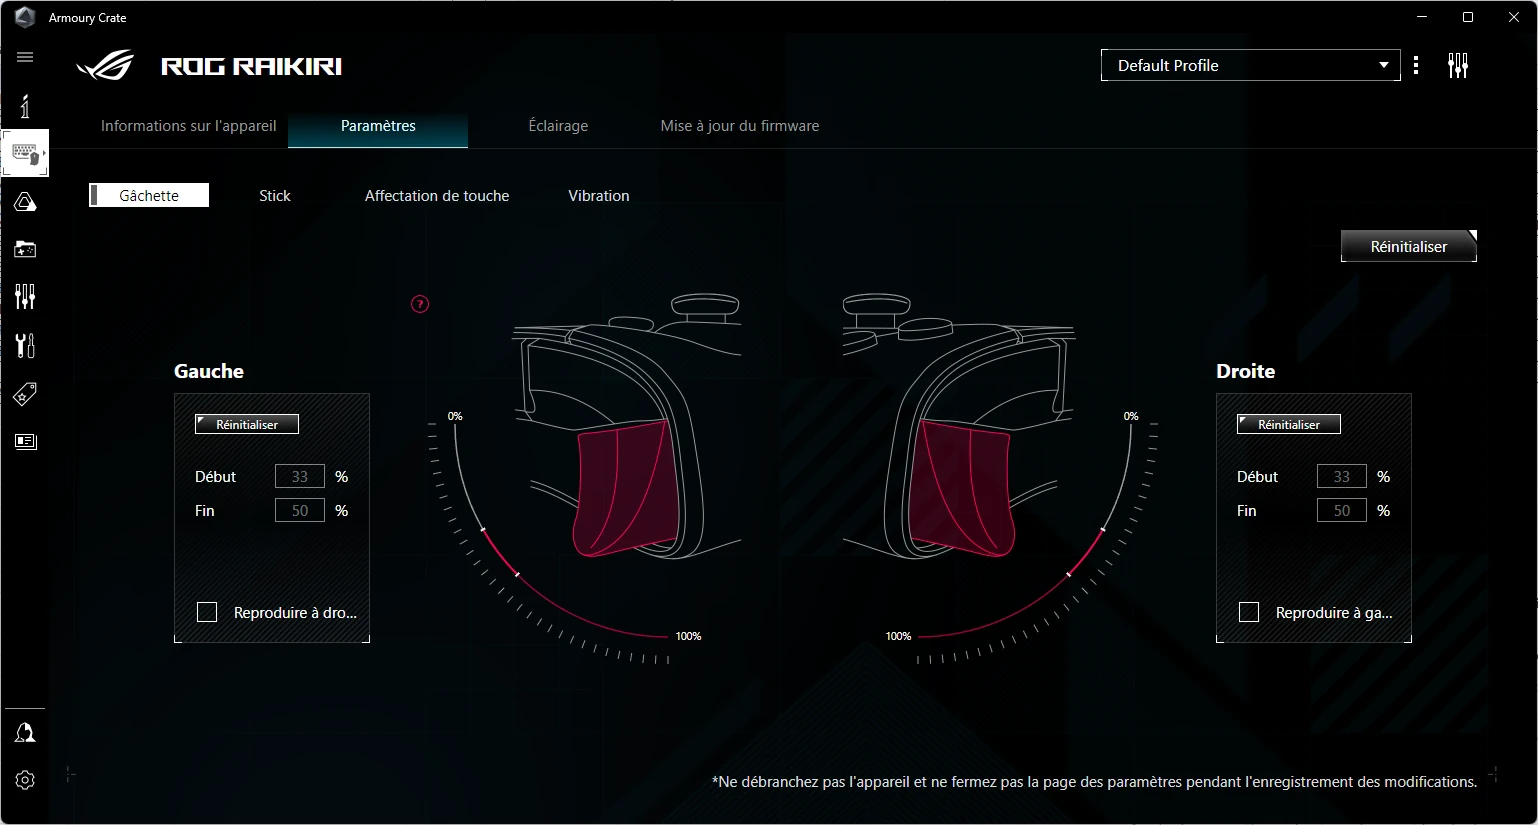Image resolution: width=1538 pixels, height=825 pixels.
Task: Click the left trigger arc end handle
Action: (x=517, y=574)
